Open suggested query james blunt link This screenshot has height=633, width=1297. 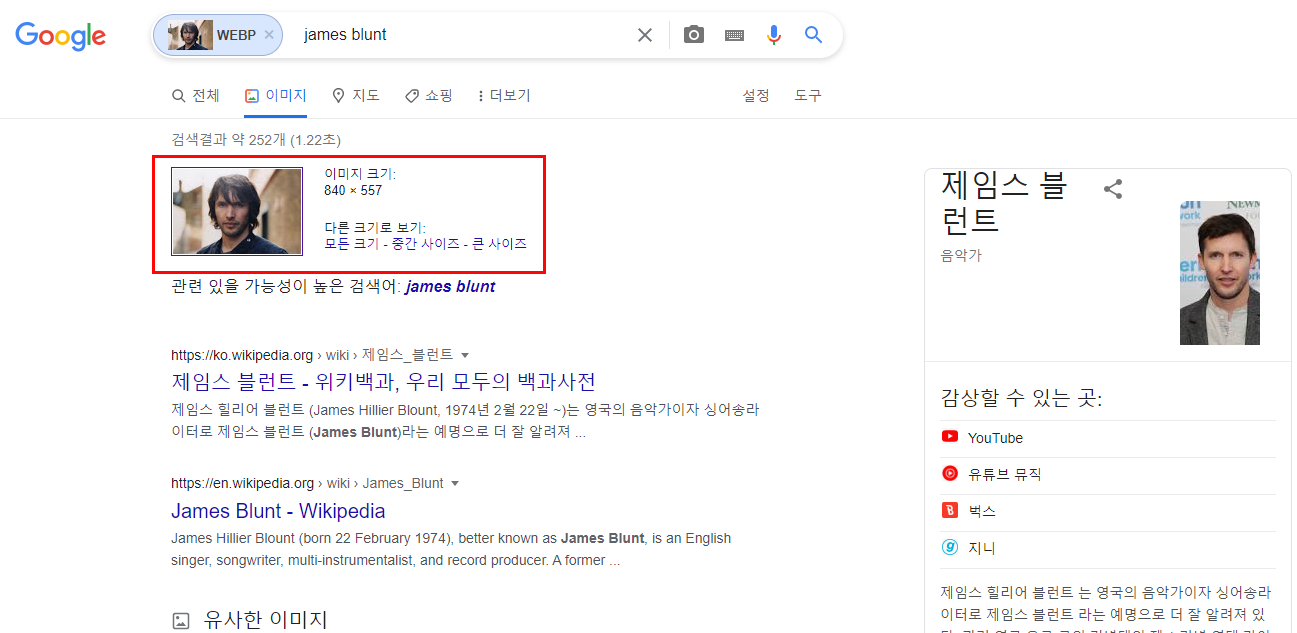coord(451,287)
